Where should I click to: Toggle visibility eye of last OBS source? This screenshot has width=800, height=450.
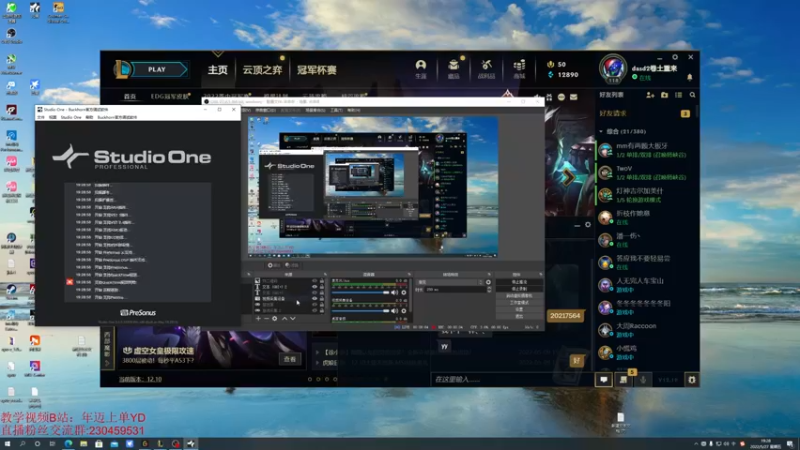click(x=314, y=310)
